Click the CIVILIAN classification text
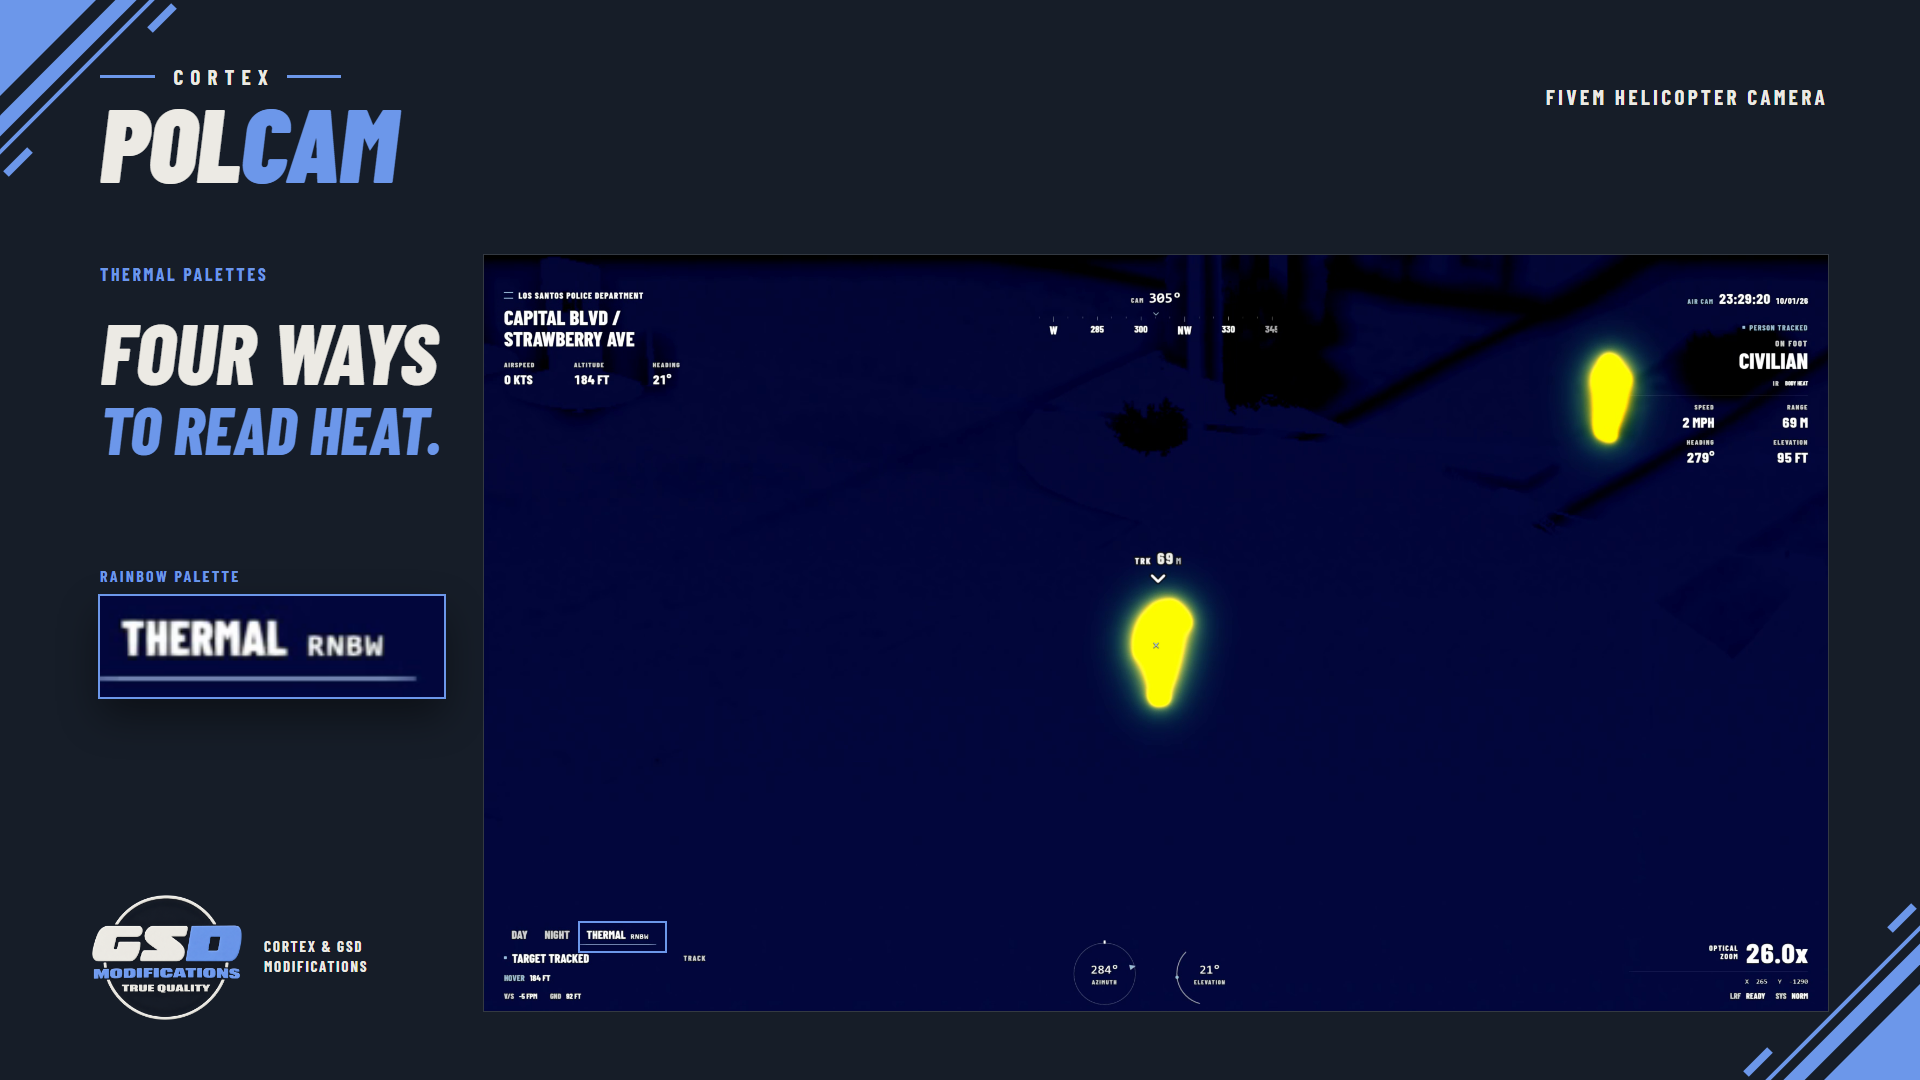The image size is (1920, 1080). (1773, 362)
